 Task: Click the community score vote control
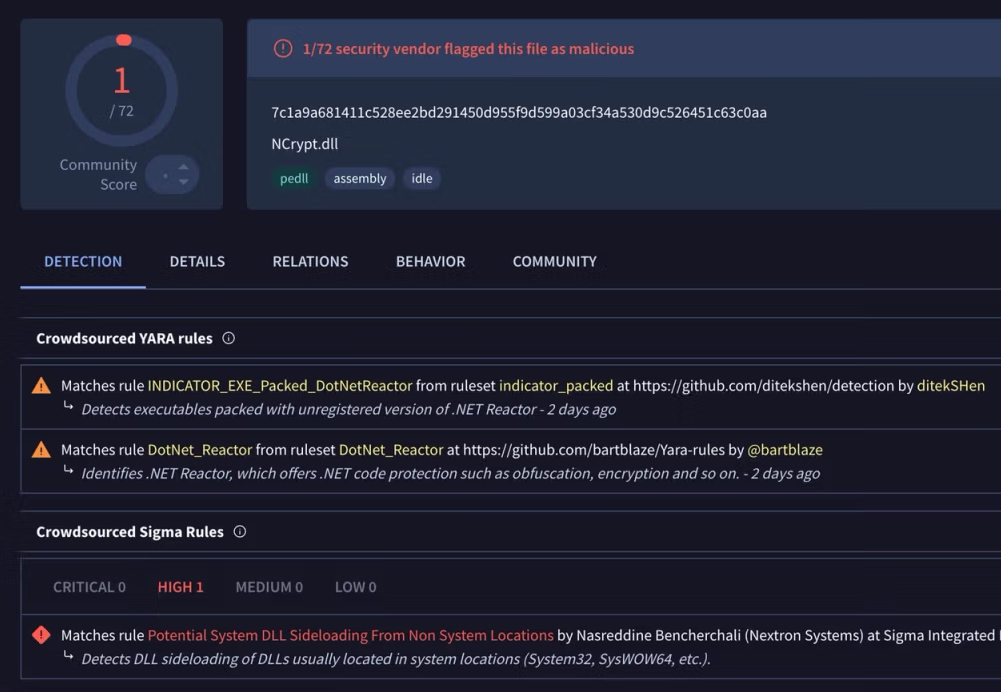tap(172, 175)
